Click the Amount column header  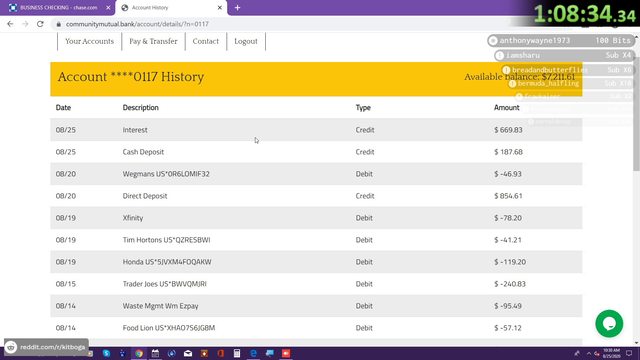pos(507,108)
